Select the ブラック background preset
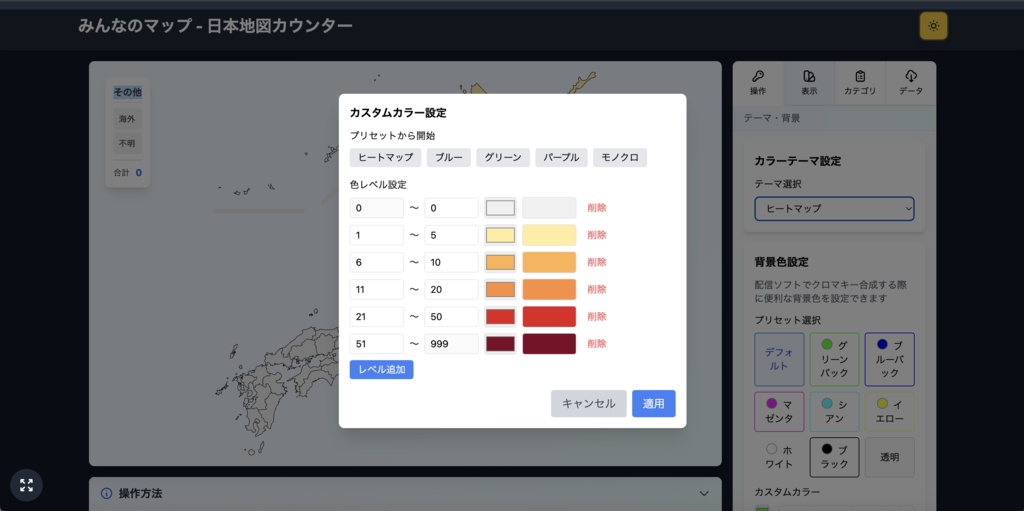Screen dimensions: 1024x511 pyautogui.click(x=834, y=457)
